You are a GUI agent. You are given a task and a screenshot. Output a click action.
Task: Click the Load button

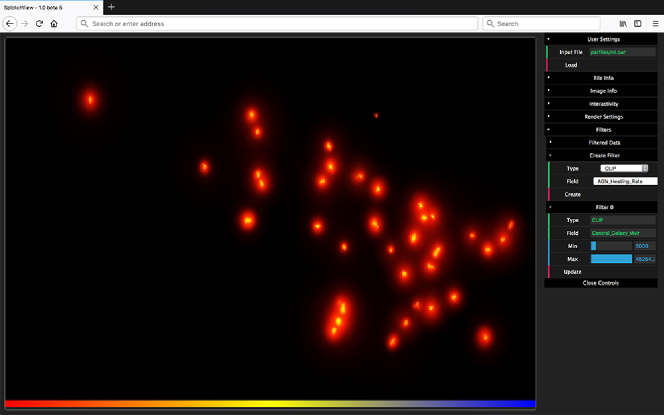571,64
